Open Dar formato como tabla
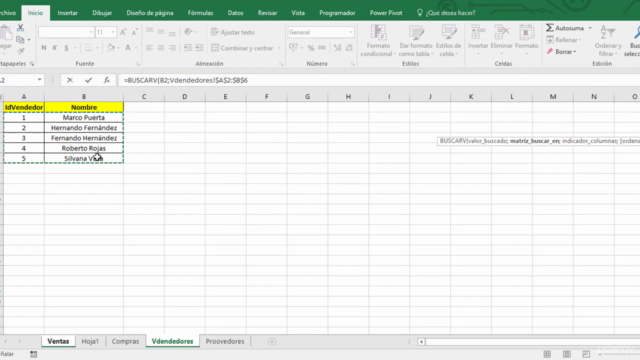Image resolution: width=640 pixels, height=360 pixels. pos(416,41)
